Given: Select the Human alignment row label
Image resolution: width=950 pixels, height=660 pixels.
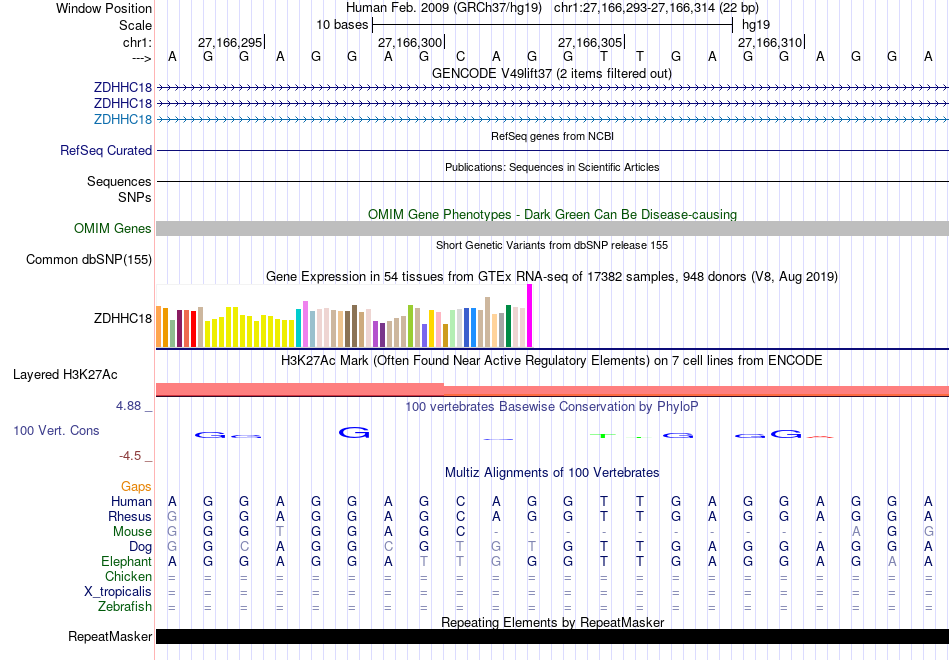Looking at the screenshot, I should [x=131, y=502].
